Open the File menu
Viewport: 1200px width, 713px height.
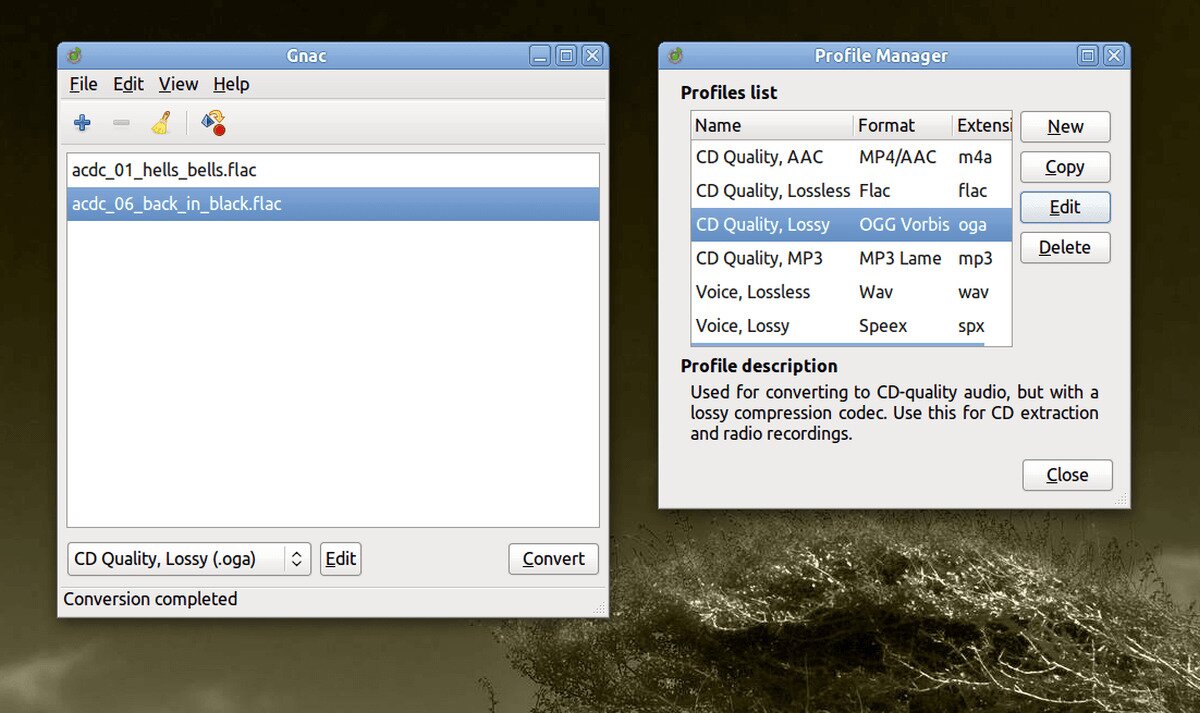(x=82, y=84)
